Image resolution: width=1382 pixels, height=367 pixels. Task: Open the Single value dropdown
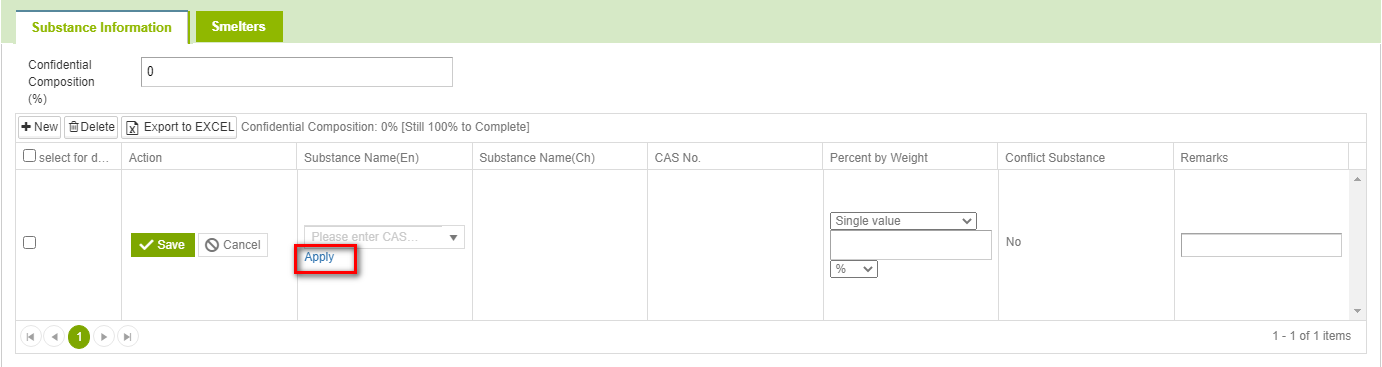coord(903,221)
